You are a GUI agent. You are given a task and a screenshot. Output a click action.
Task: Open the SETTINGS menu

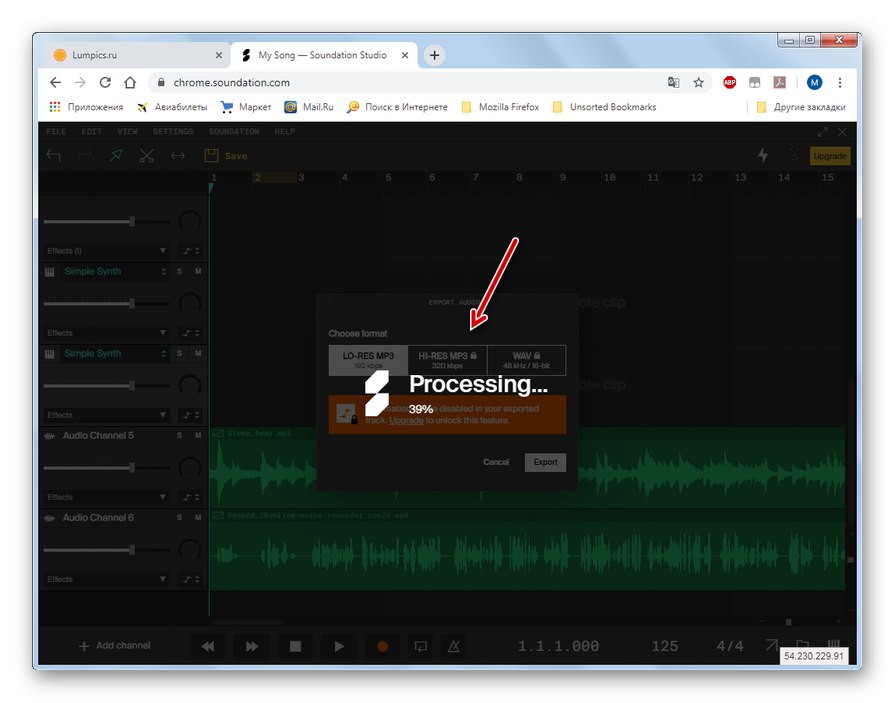click(x=173, y=132)
